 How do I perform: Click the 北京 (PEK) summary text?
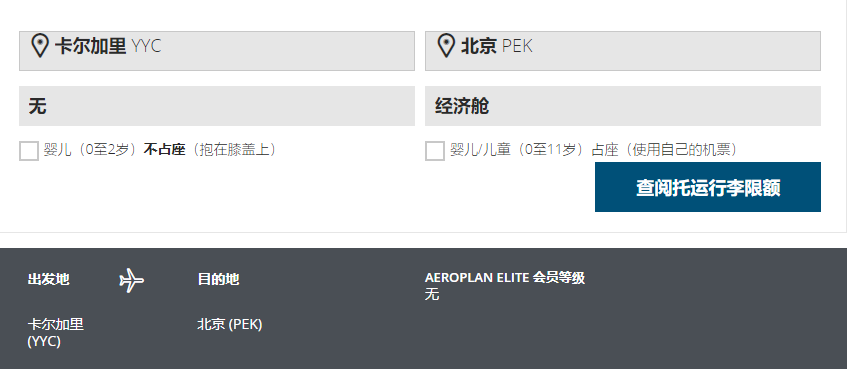[230, 324]
